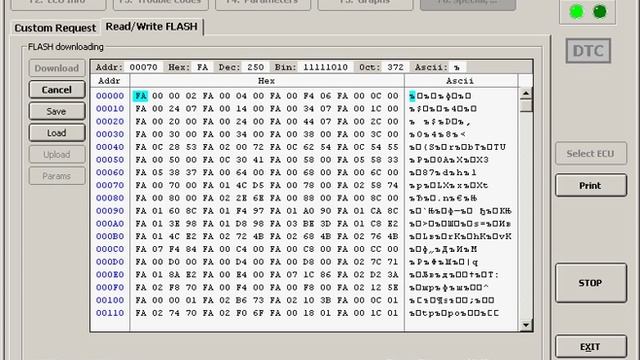Image resolution: width=640 pixels, height=360 pixels.
Task: Select address row 00060
Action: pos(110,172)
